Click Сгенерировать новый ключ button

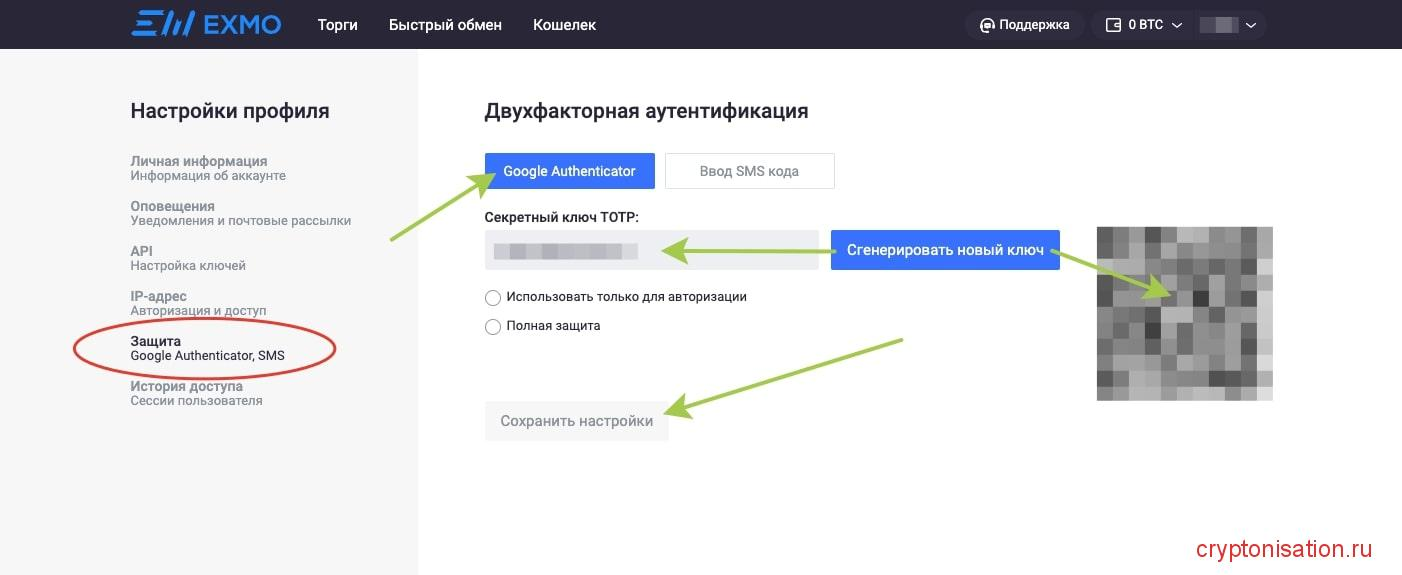(945, 250)
